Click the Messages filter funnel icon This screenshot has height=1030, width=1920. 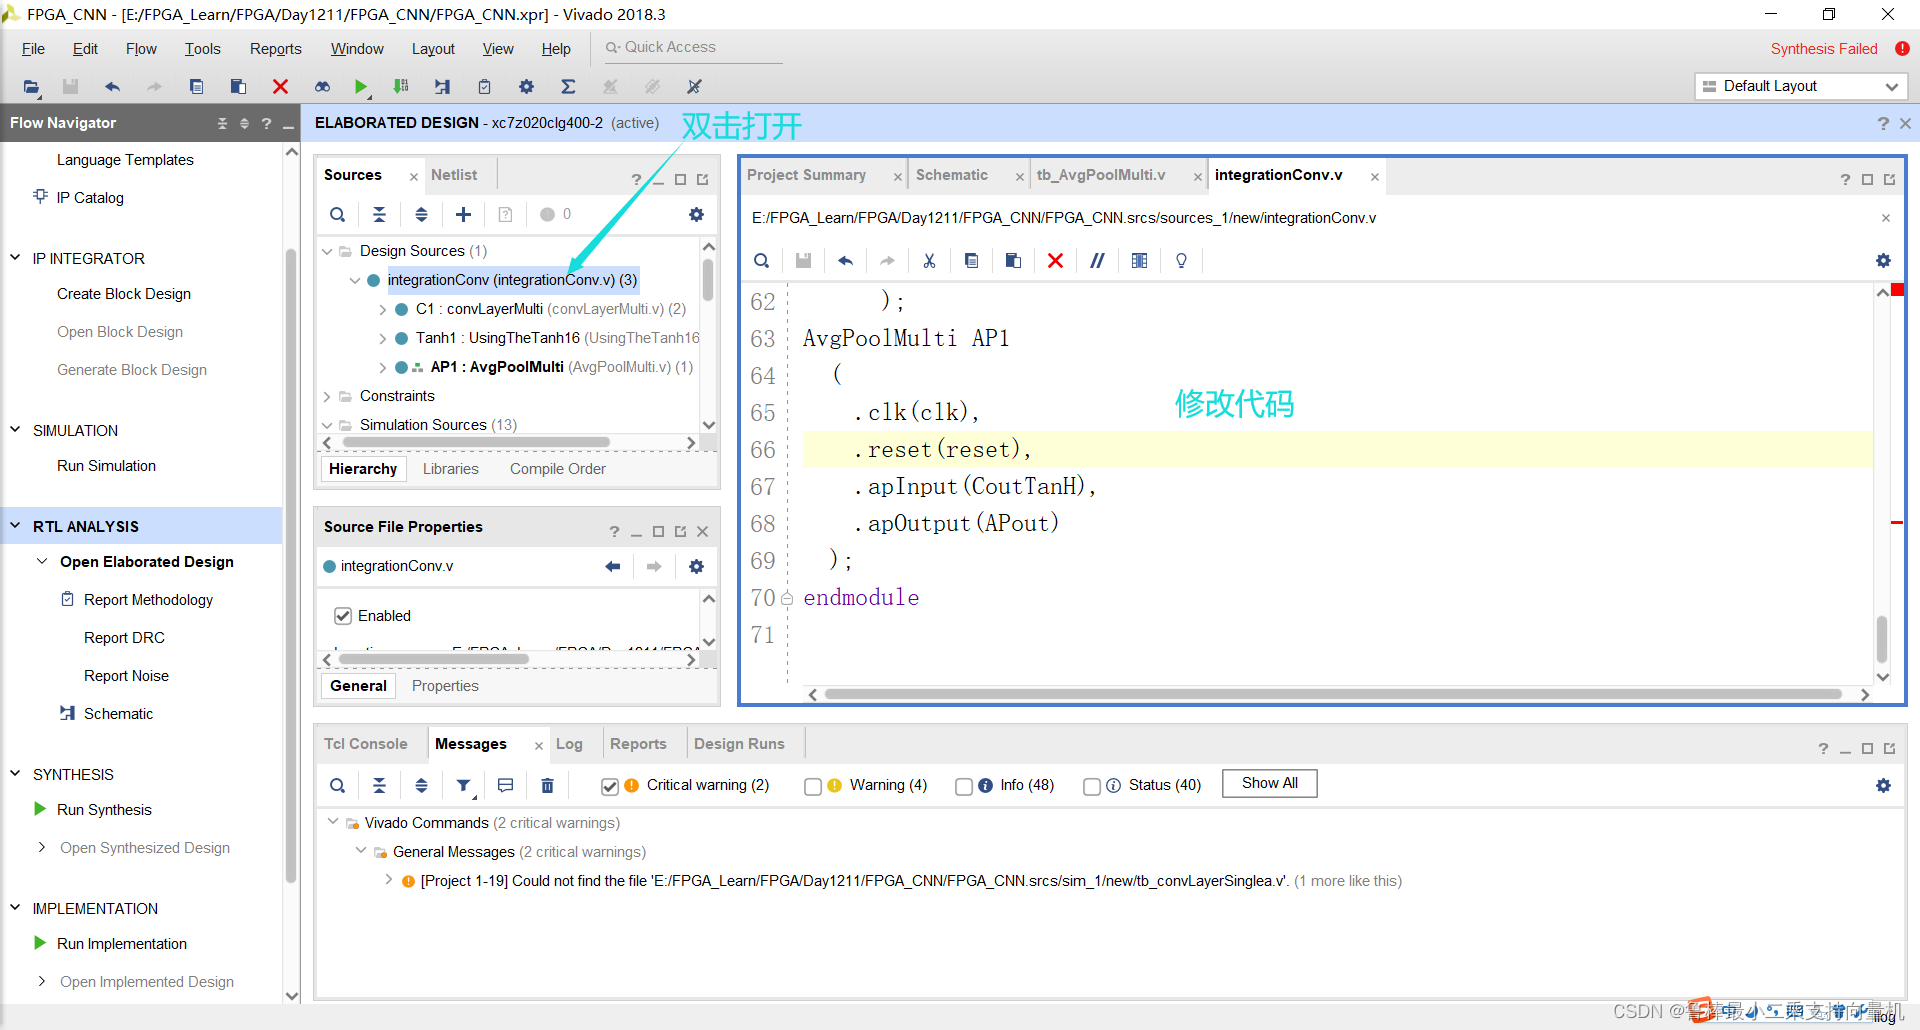464,786
